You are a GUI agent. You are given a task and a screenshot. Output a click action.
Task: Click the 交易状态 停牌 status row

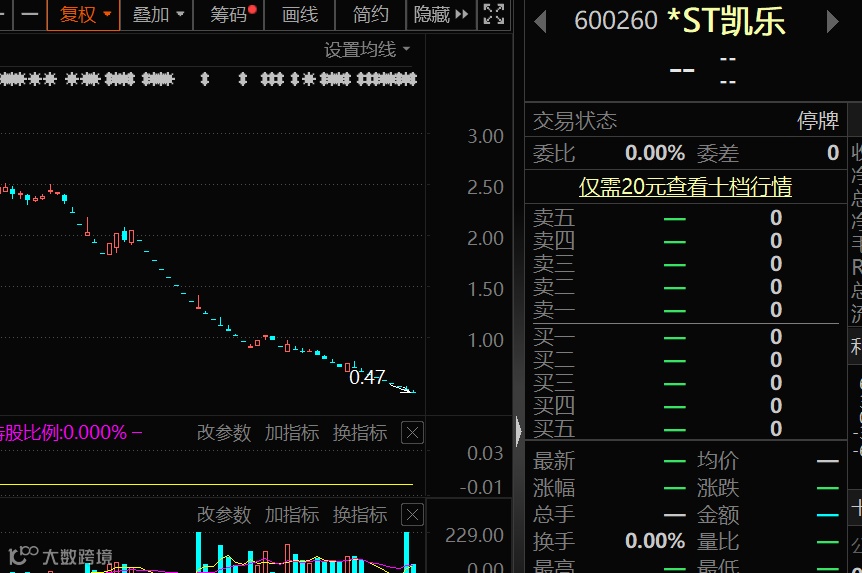click(x=686, y=120)
